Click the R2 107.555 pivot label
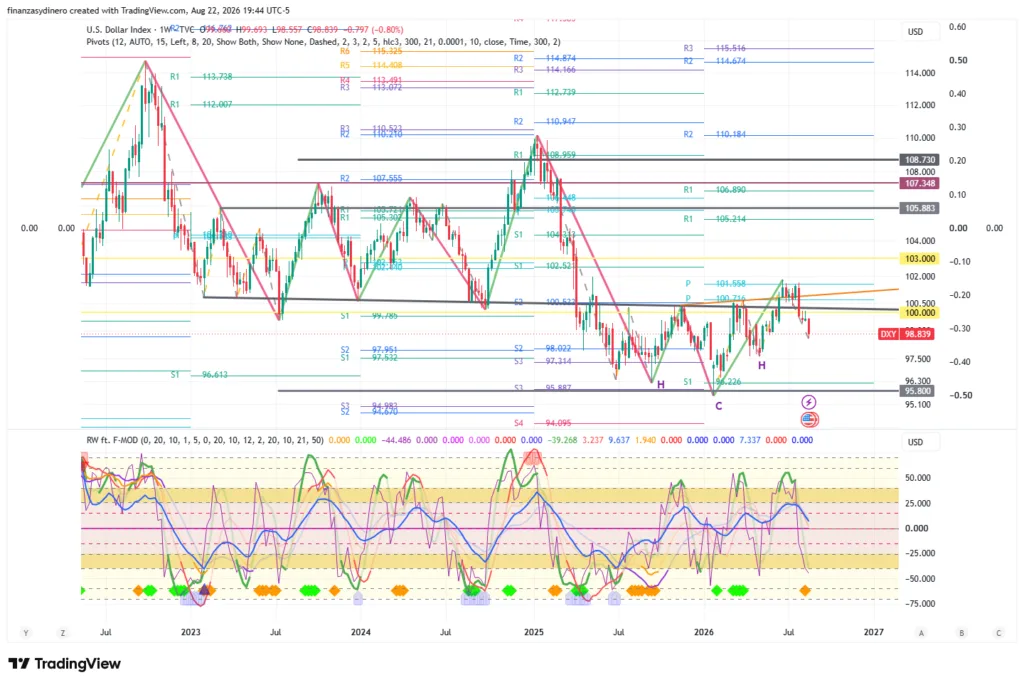The image size is (1024, 685). tap(371, 178)
